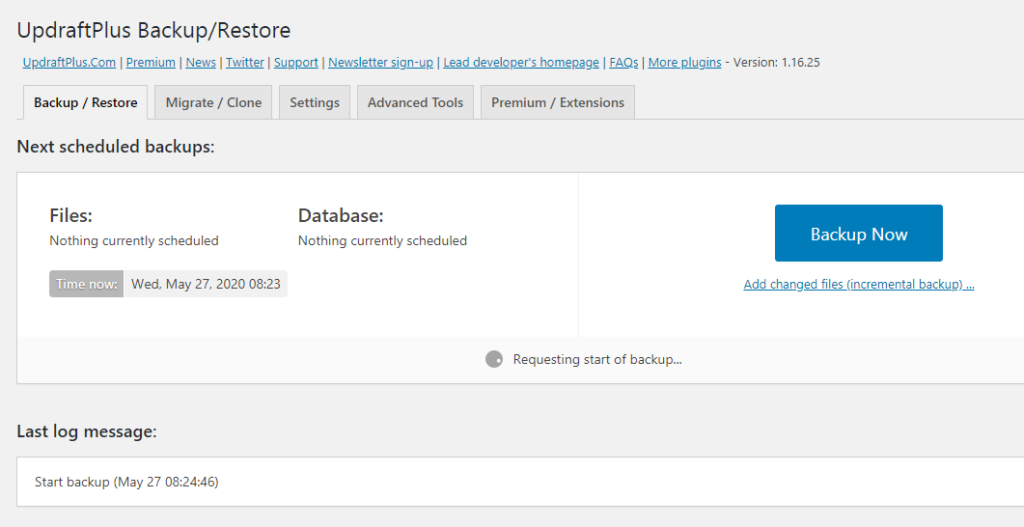Image resolution: width=1024 pixels, height=527 pixels.
Task: Click the Files: heading
Action: point(71,216)
